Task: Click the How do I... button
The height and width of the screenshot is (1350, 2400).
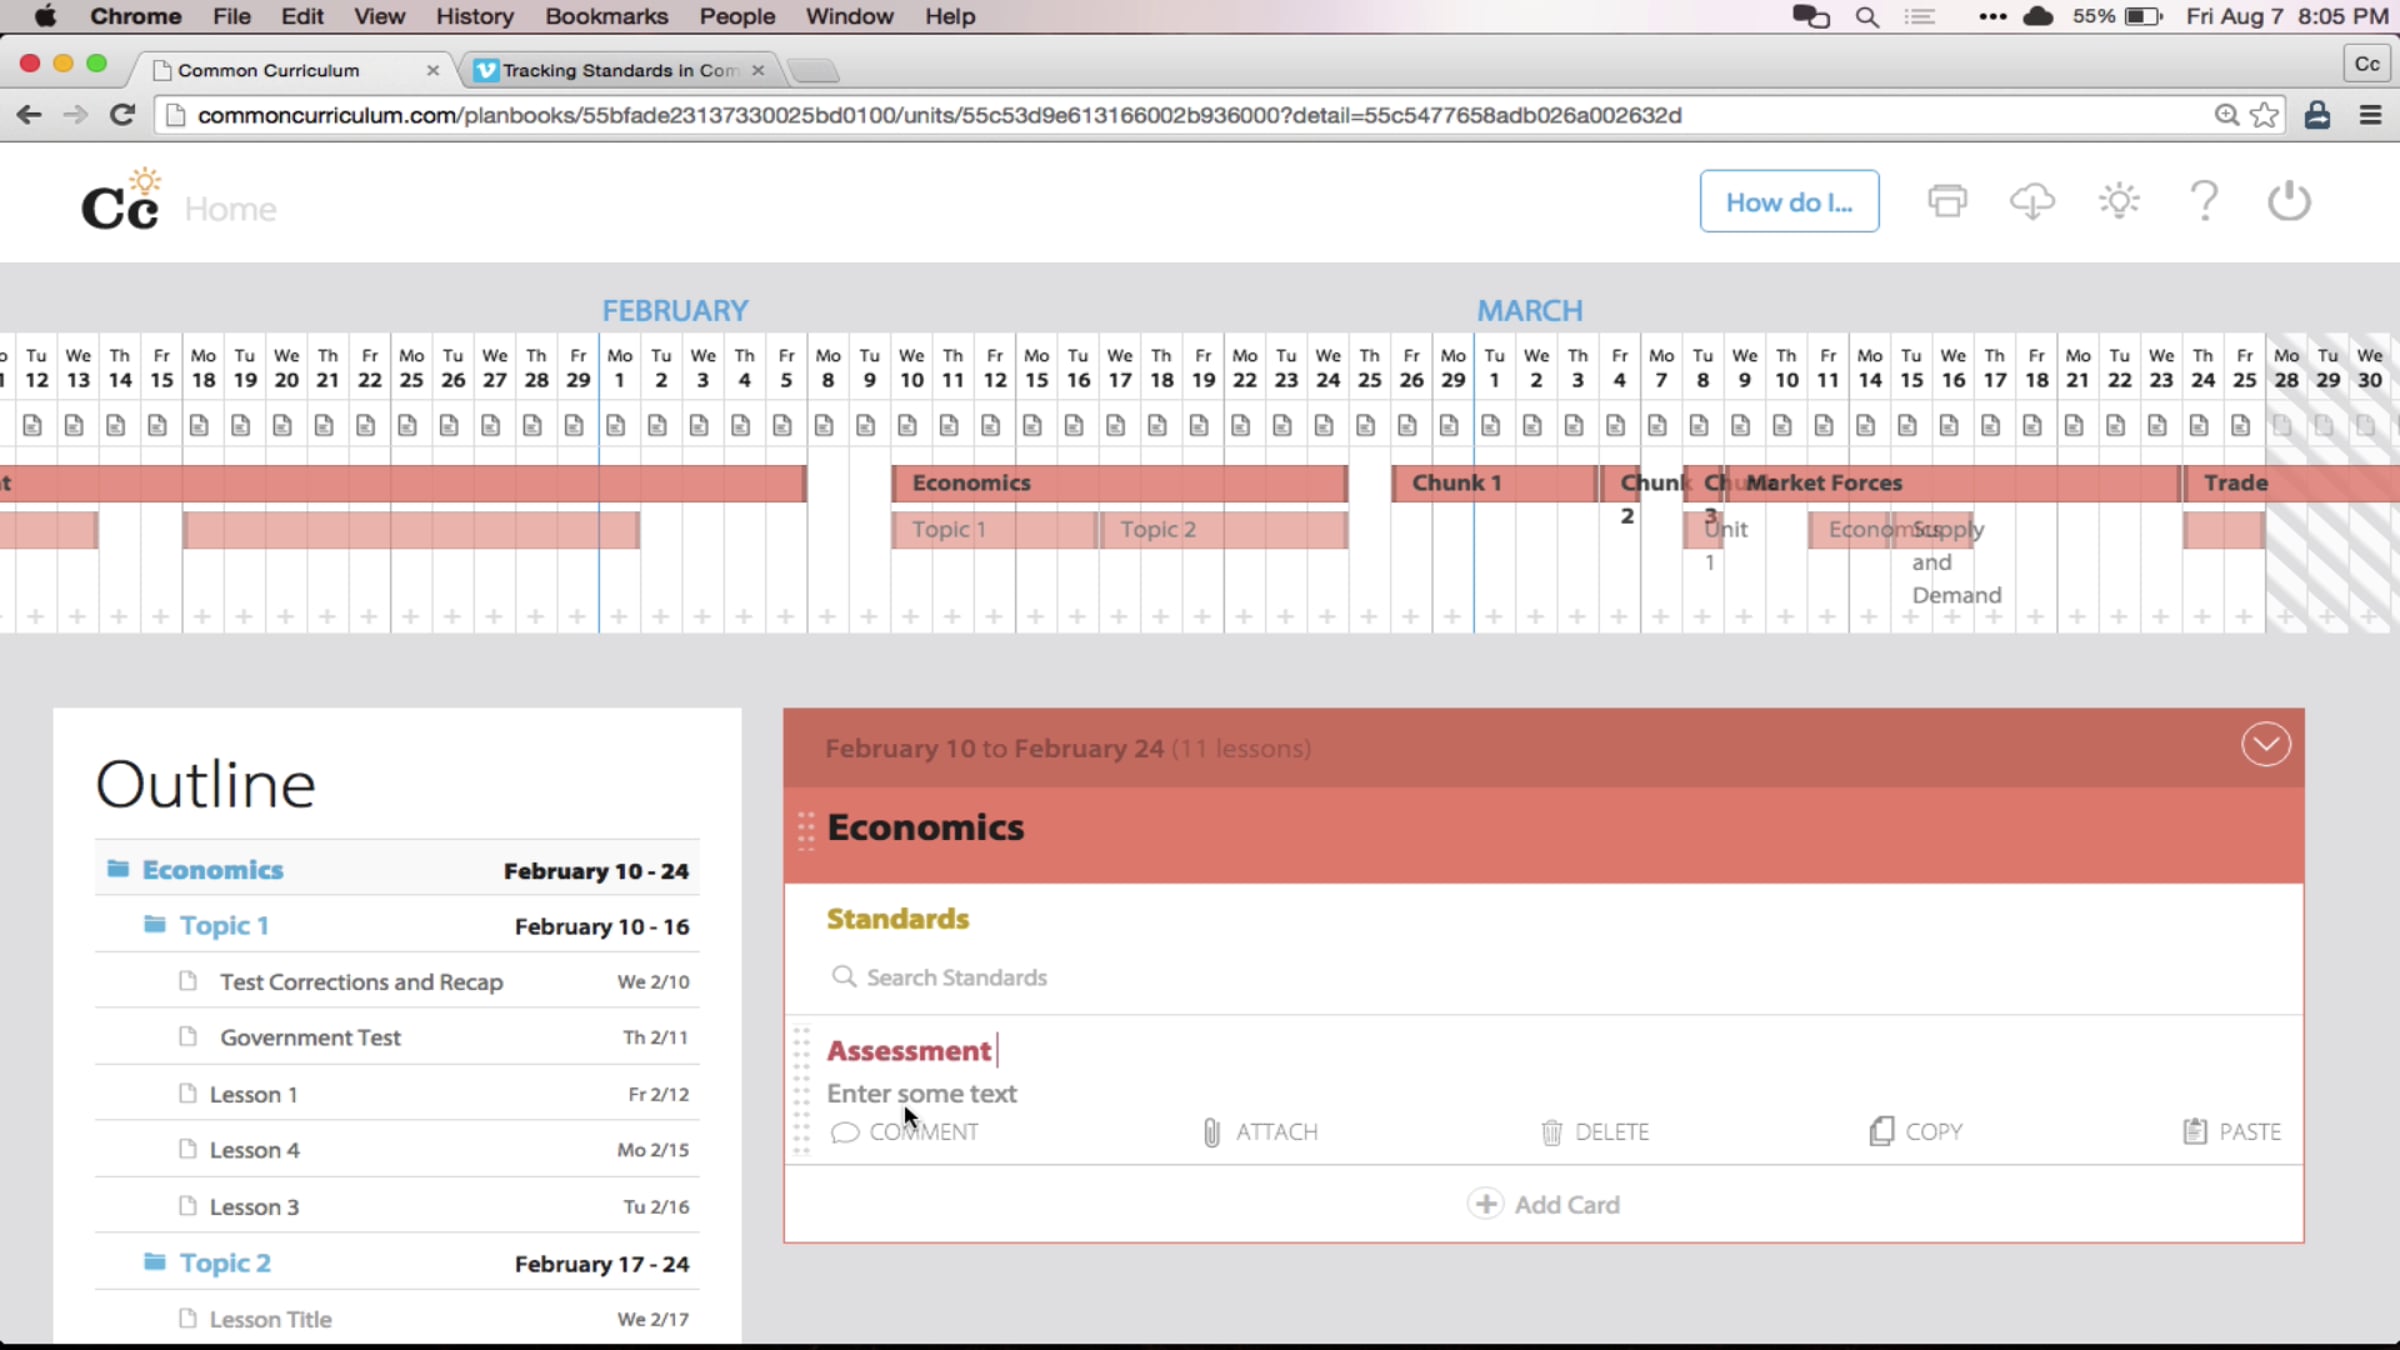Action: click(x=1788, y=202)
